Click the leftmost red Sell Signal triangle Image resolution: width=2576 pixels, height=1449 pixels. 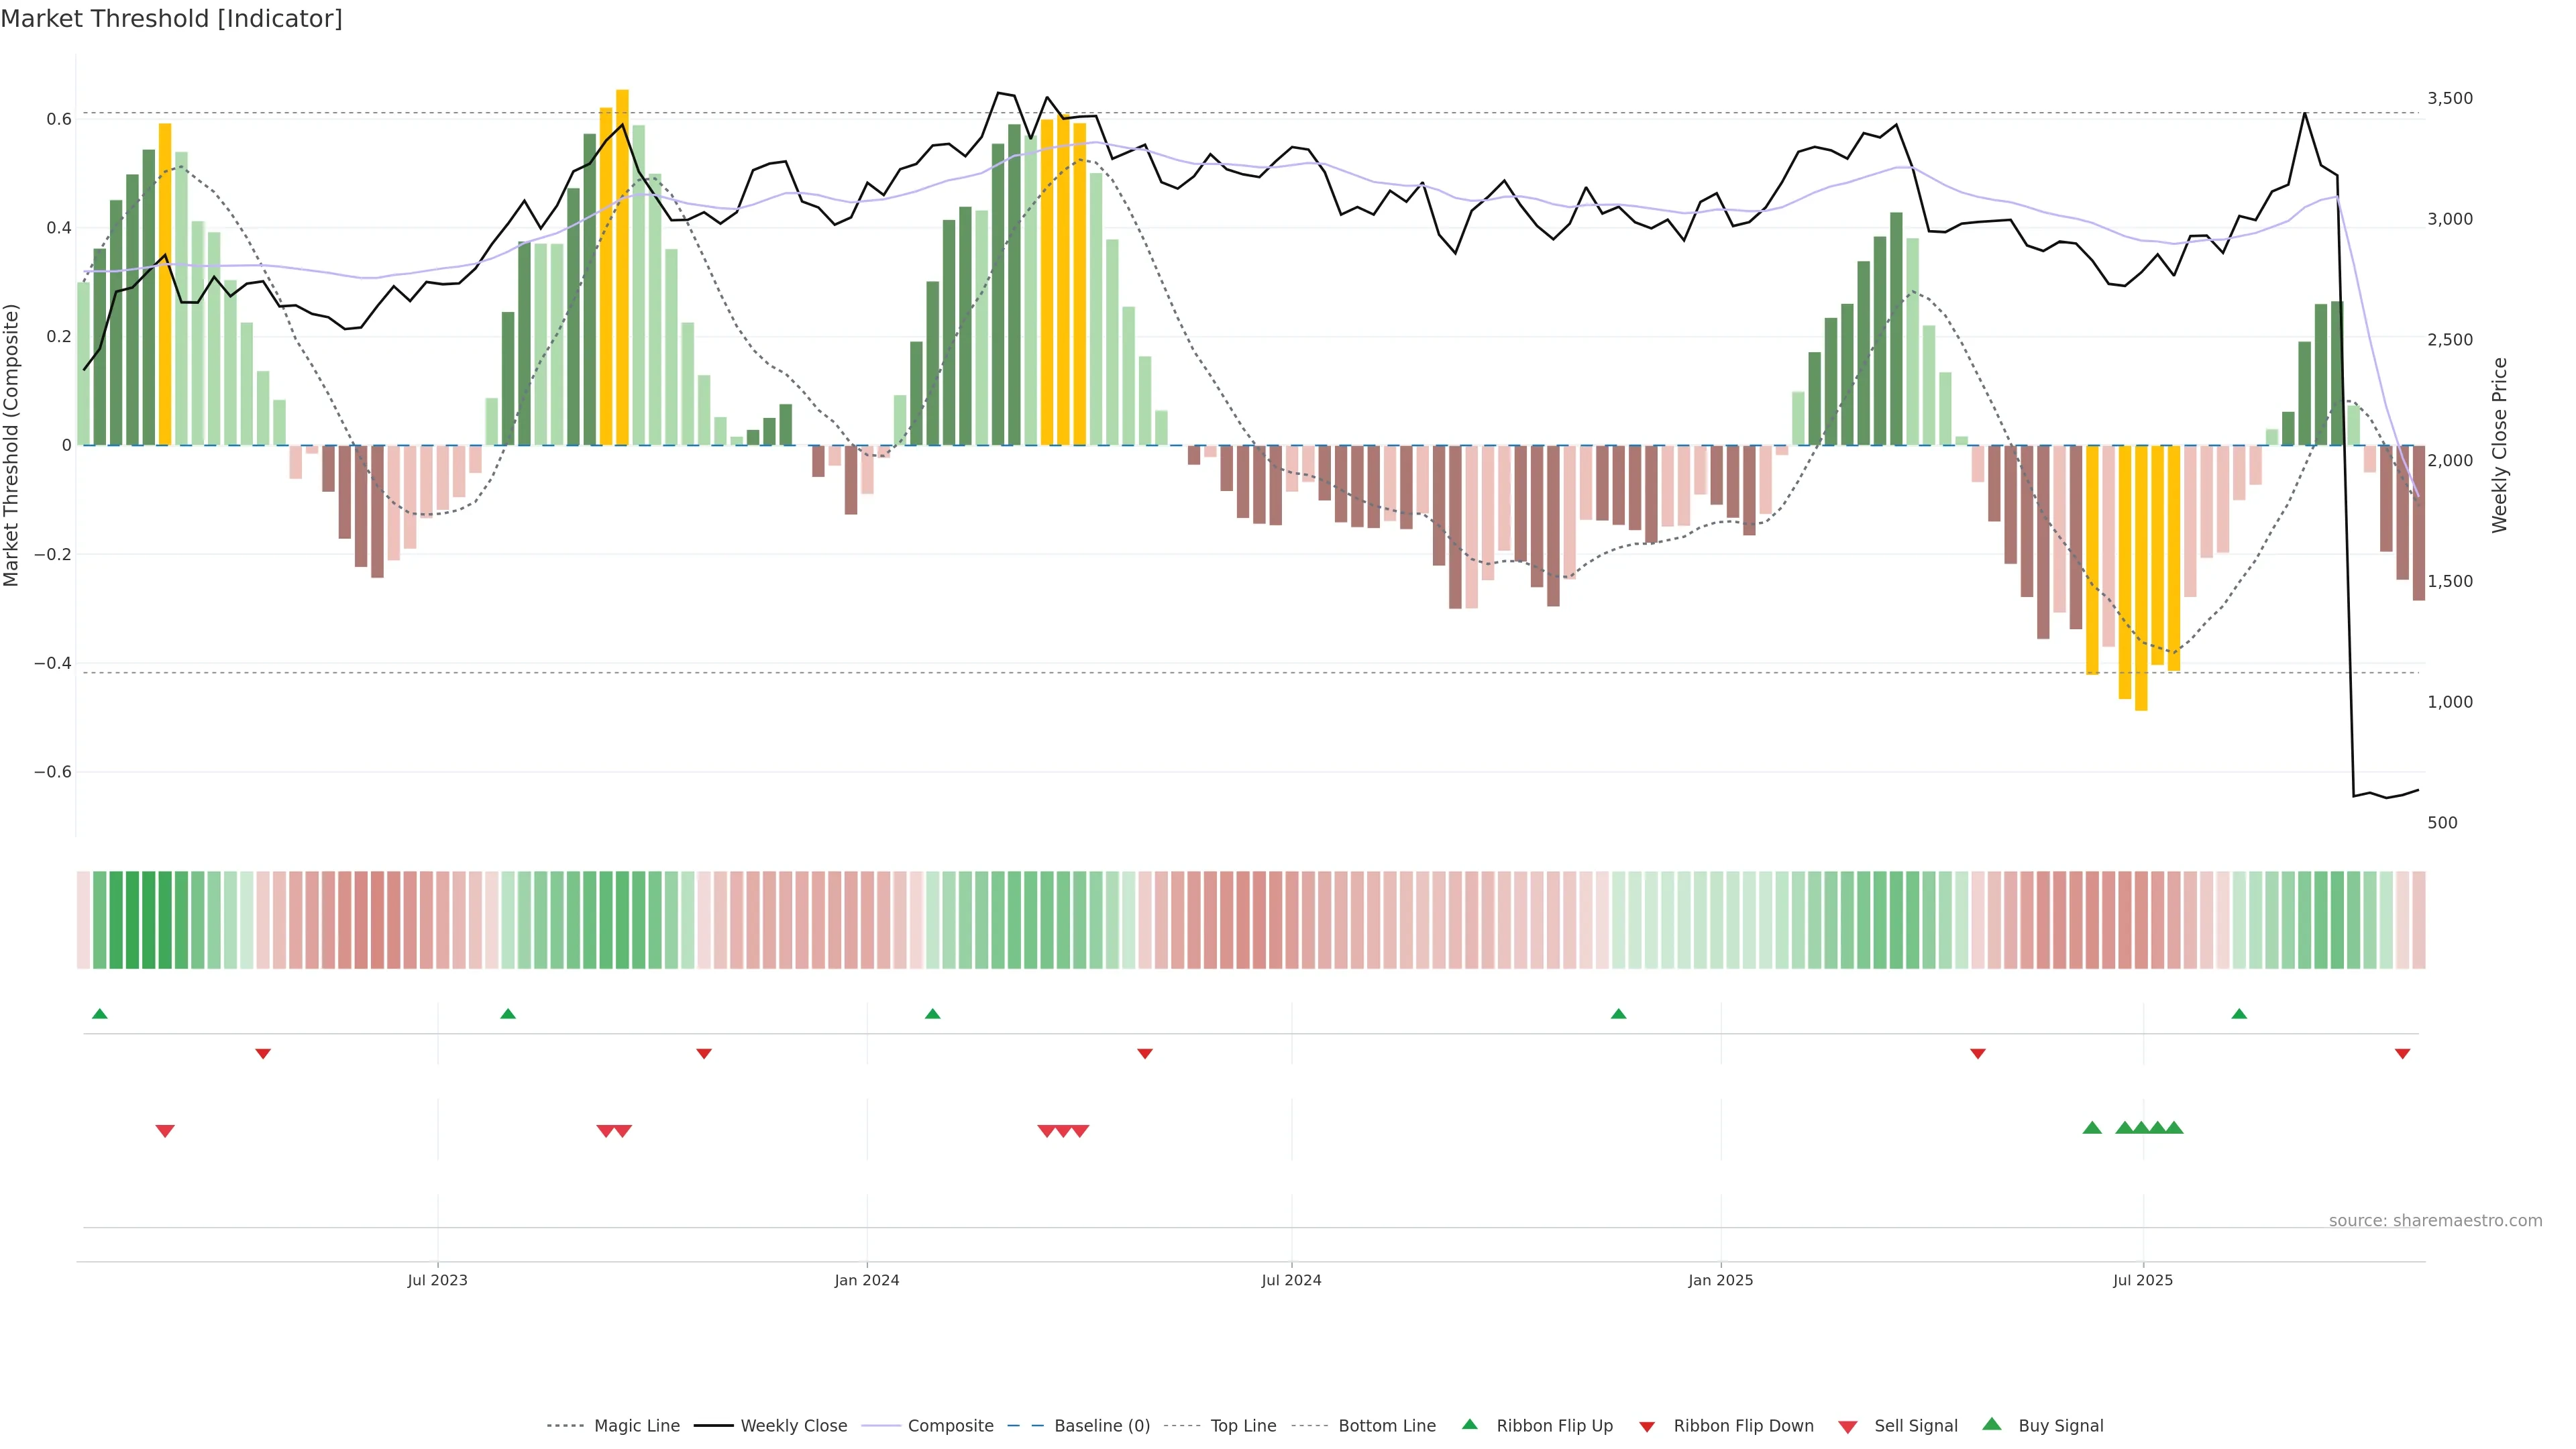point(165,1131)
